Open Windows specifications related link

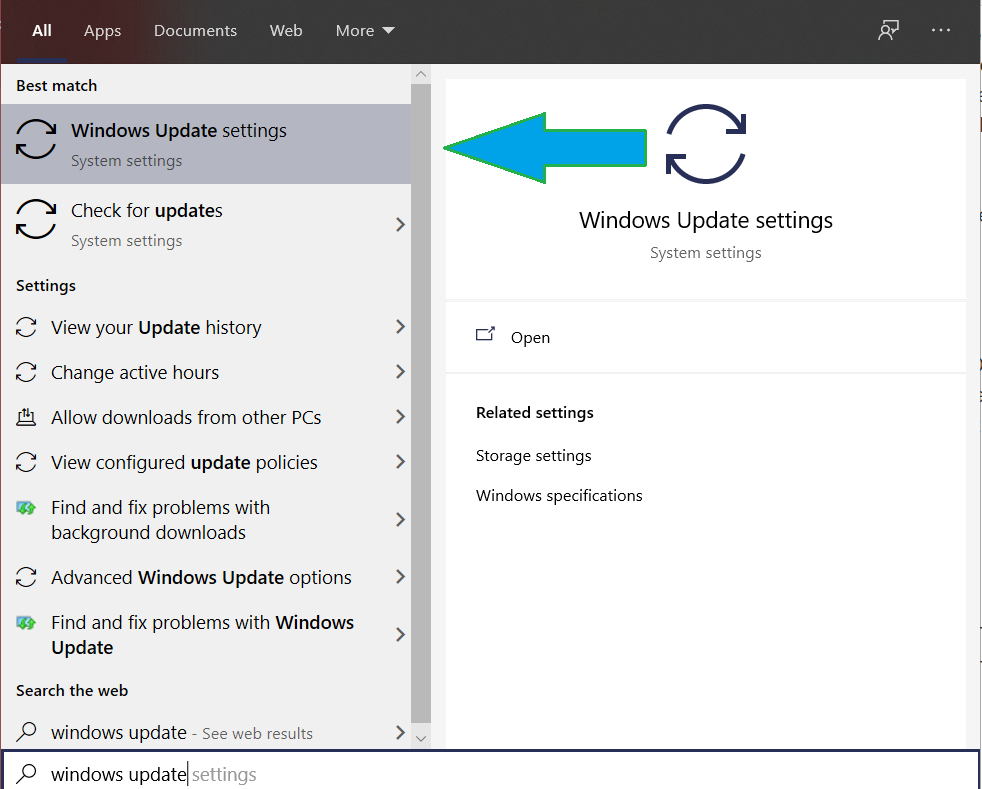(x=559, y=496)
